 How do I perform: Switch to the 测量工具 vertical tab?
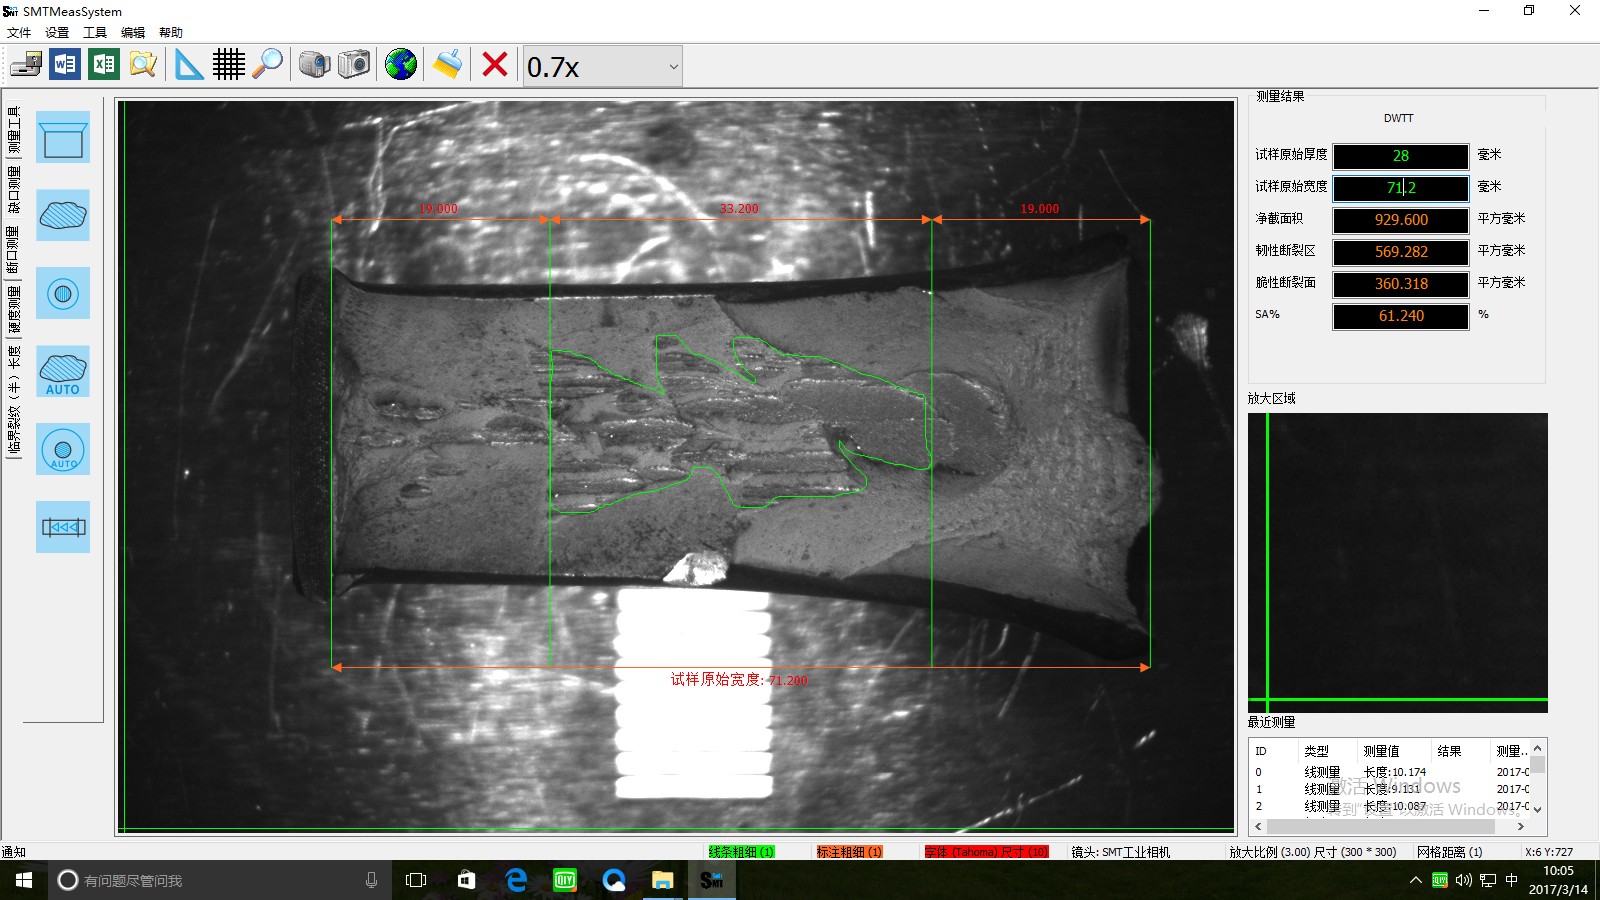coord(13,130)
